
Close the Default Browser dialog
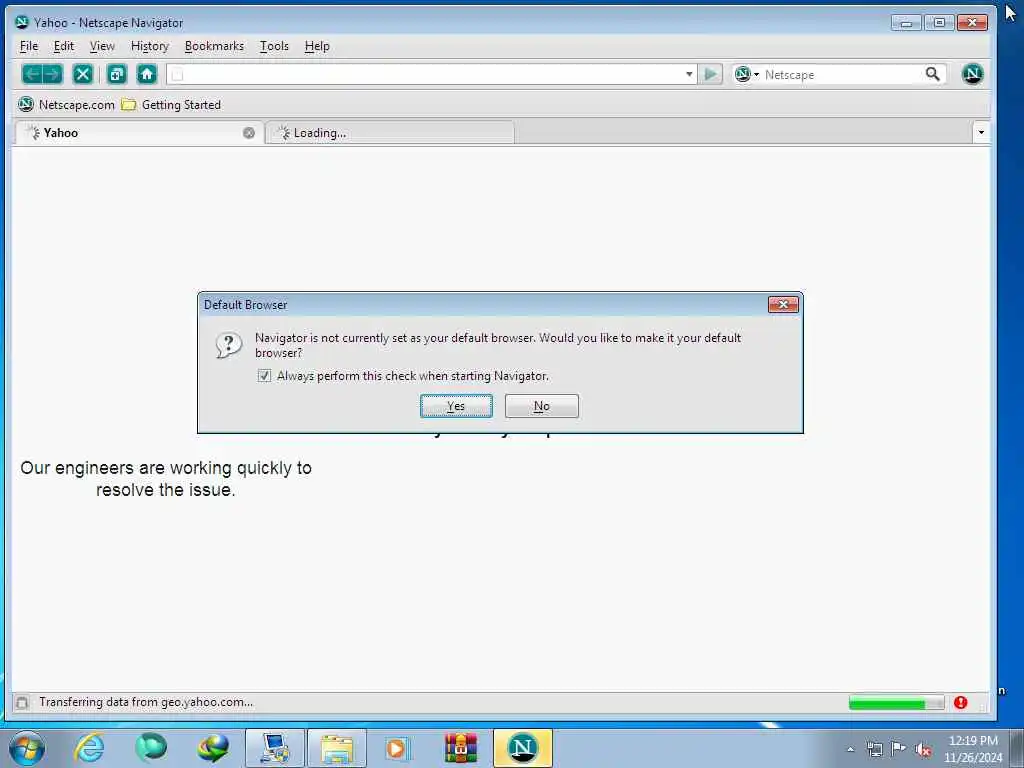783,305
